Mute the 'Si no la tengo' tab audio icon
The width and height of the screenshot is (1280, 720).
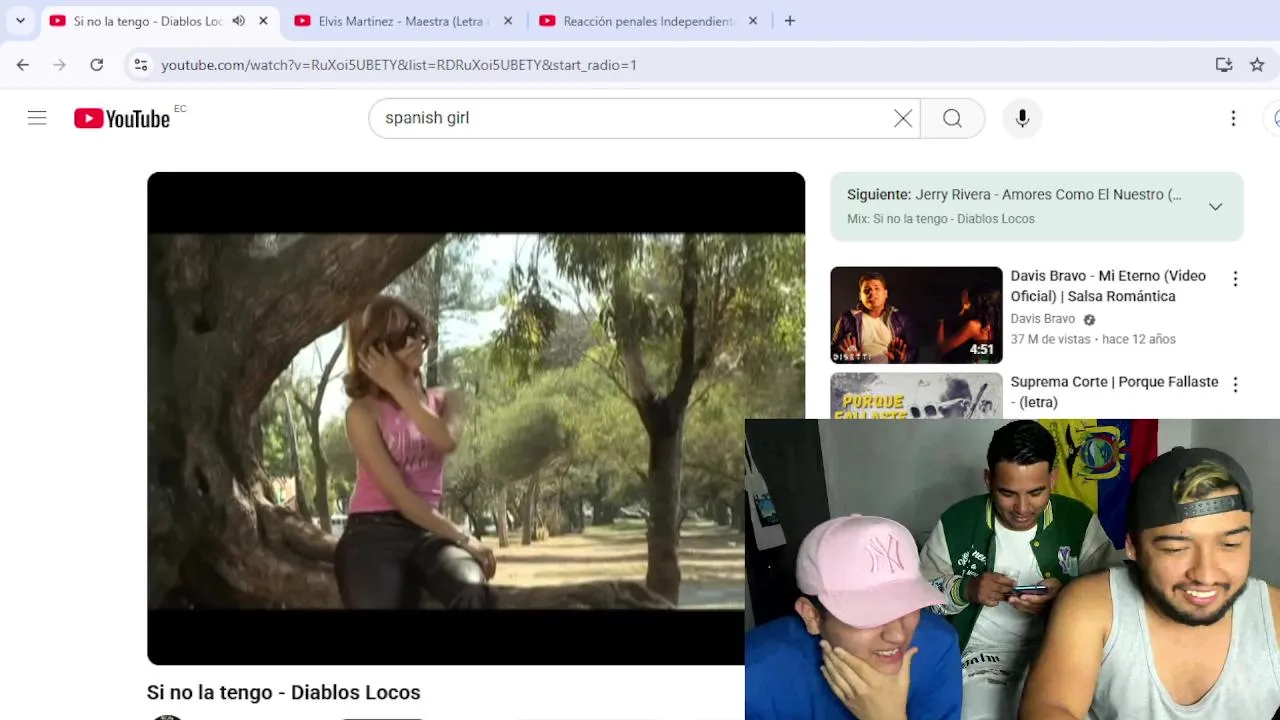238,20
